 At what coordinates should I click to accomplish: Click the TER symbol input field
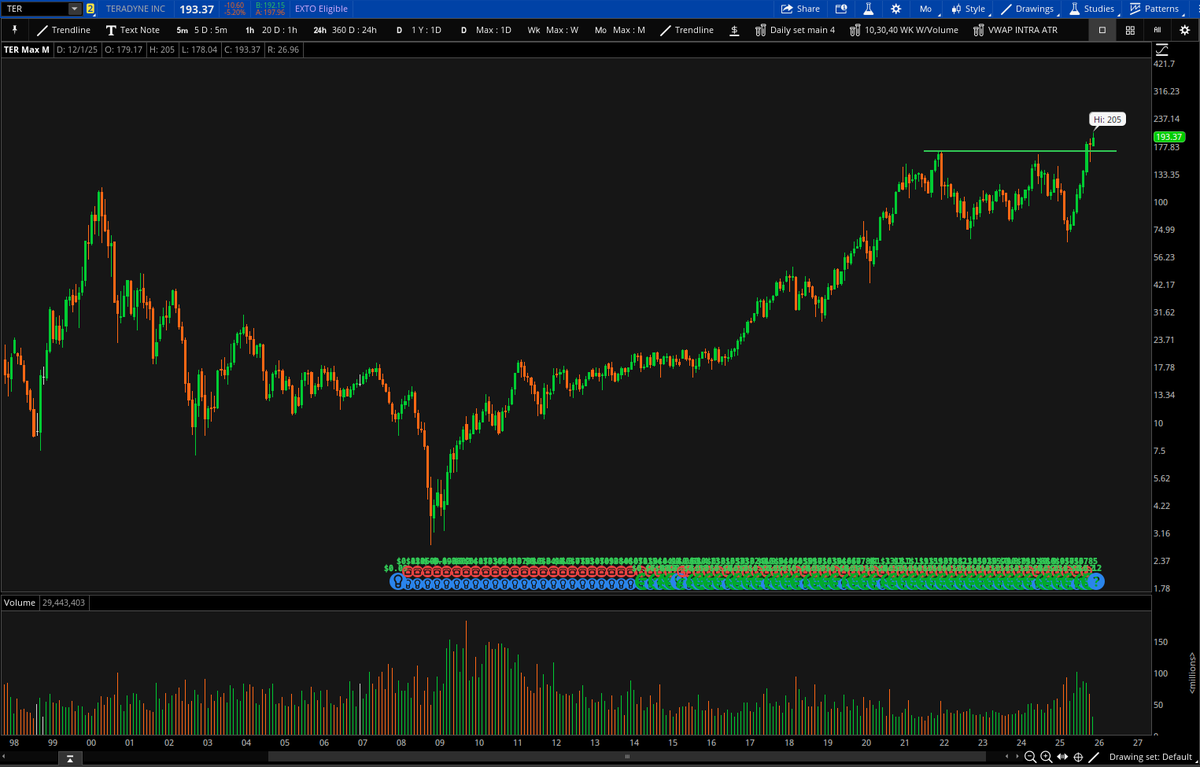pyautogui.click(x=36, y=8)
